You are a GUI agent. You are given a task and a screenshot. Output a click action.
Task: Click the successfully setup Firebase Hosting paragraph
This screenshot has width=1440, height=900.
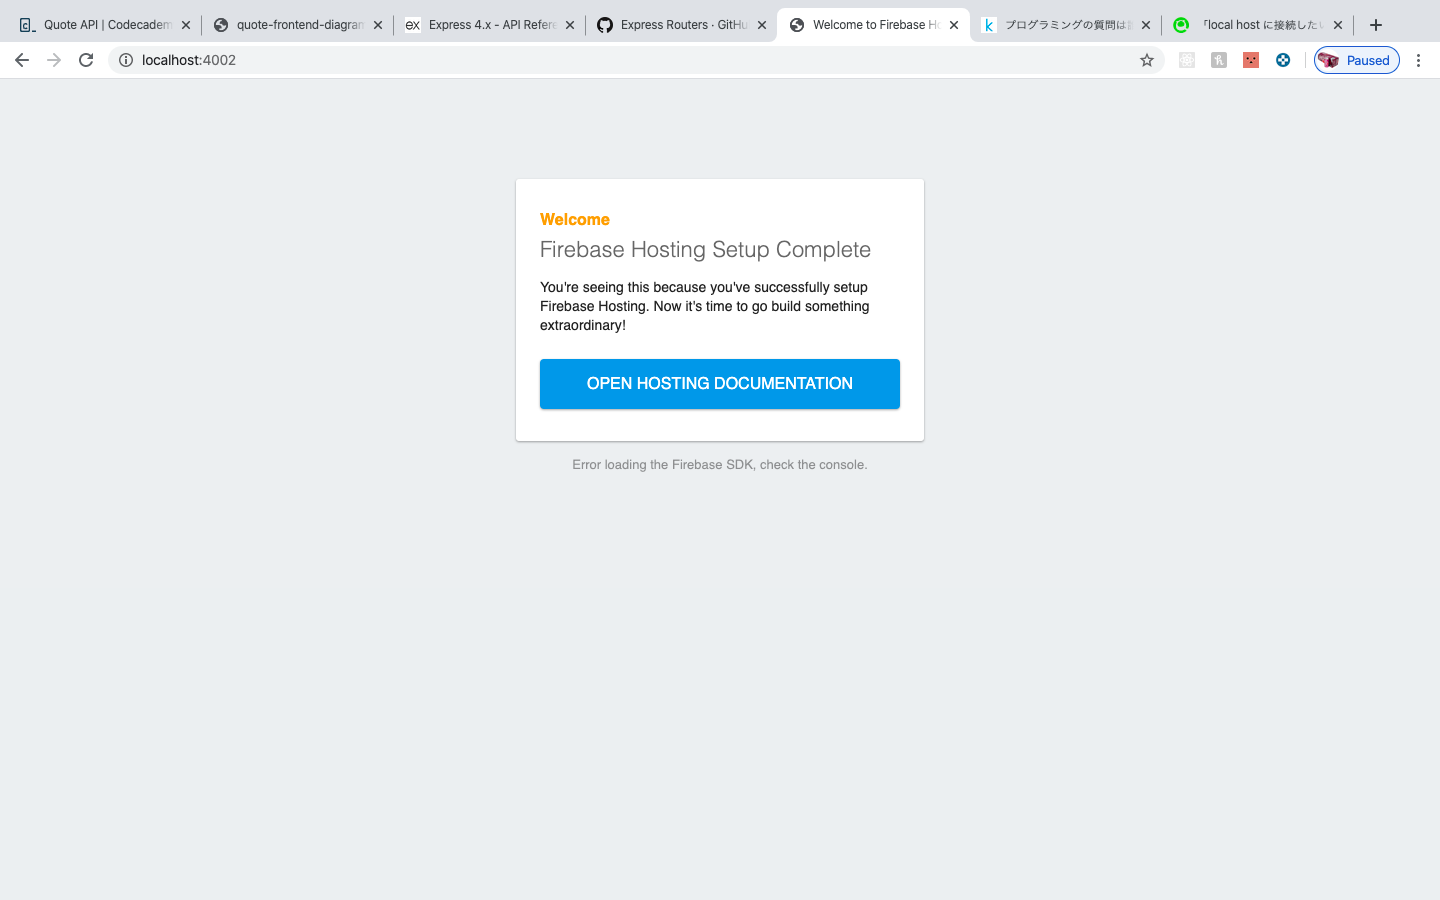[705, 306]
